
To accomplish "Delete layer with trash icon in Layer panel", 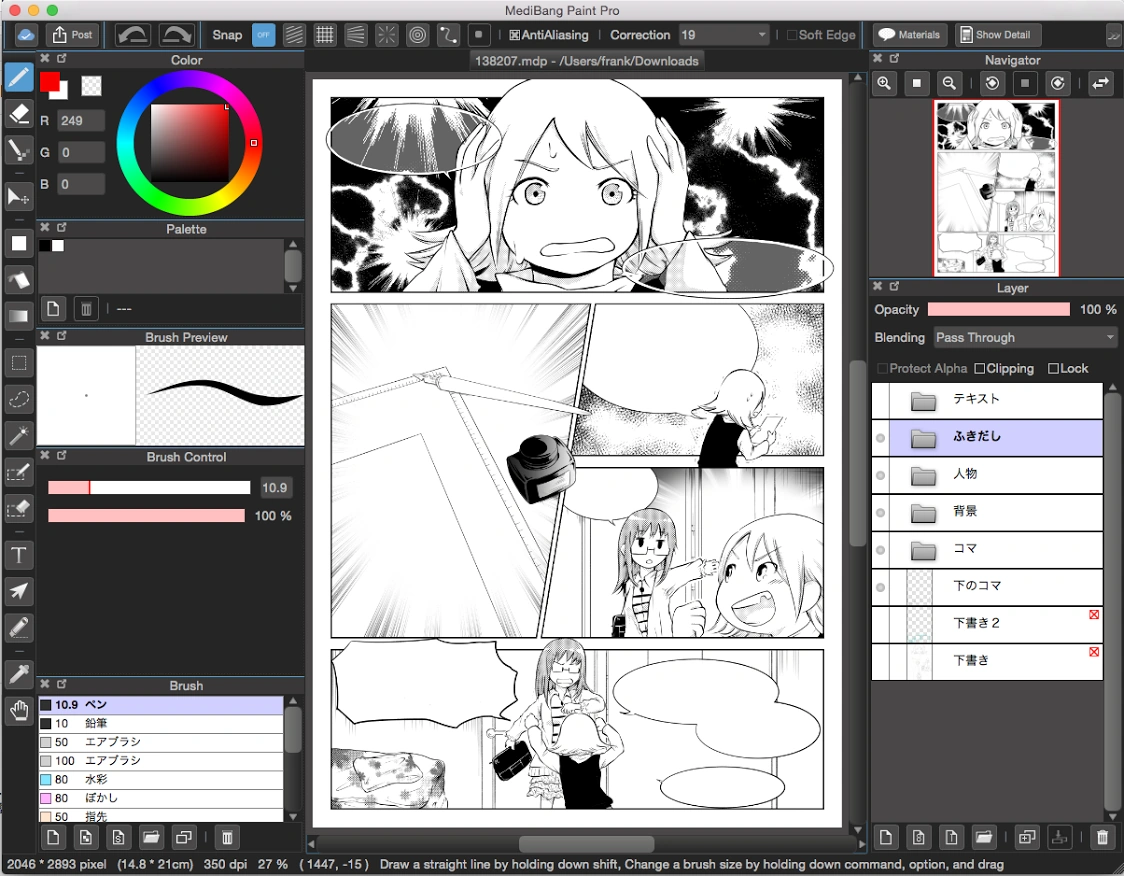I will [x=1102, y=837].
